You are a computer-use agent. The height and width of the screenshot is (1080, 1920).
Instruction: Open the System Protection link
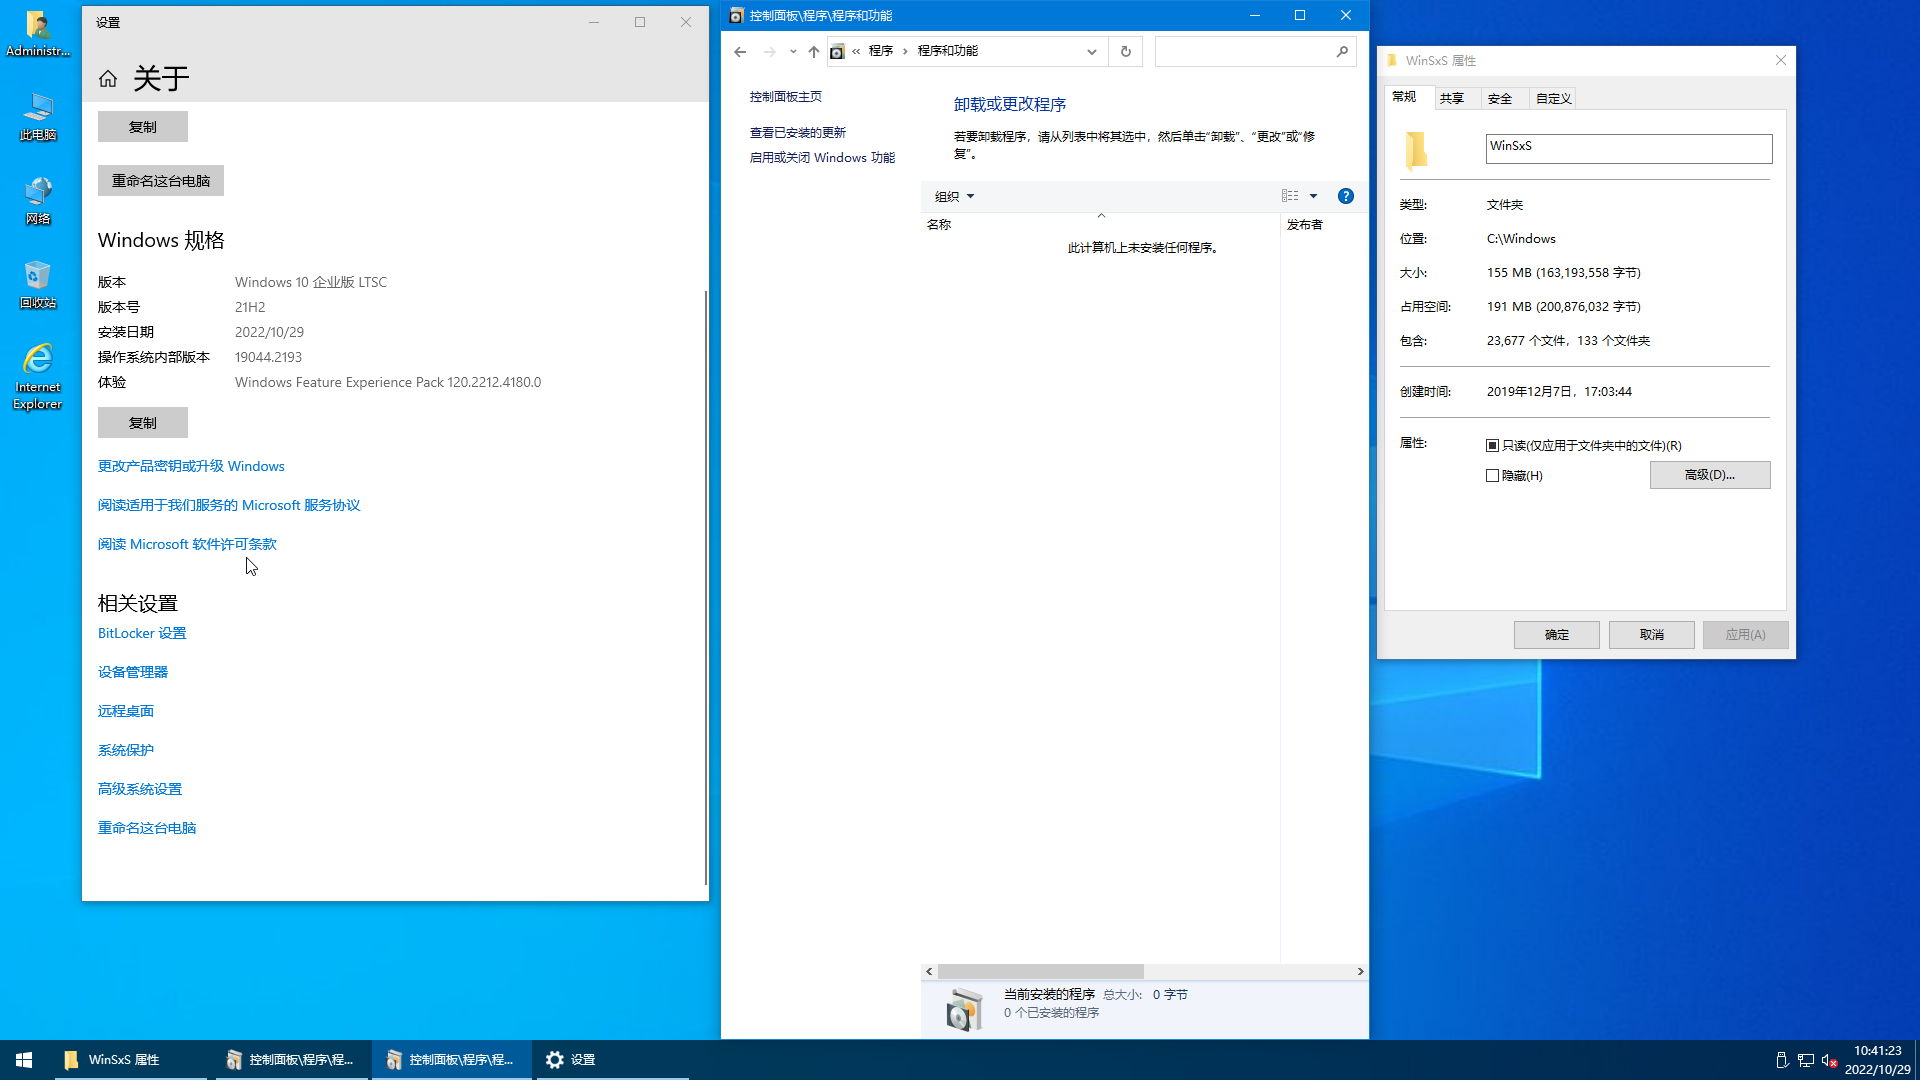coord(126,750)
